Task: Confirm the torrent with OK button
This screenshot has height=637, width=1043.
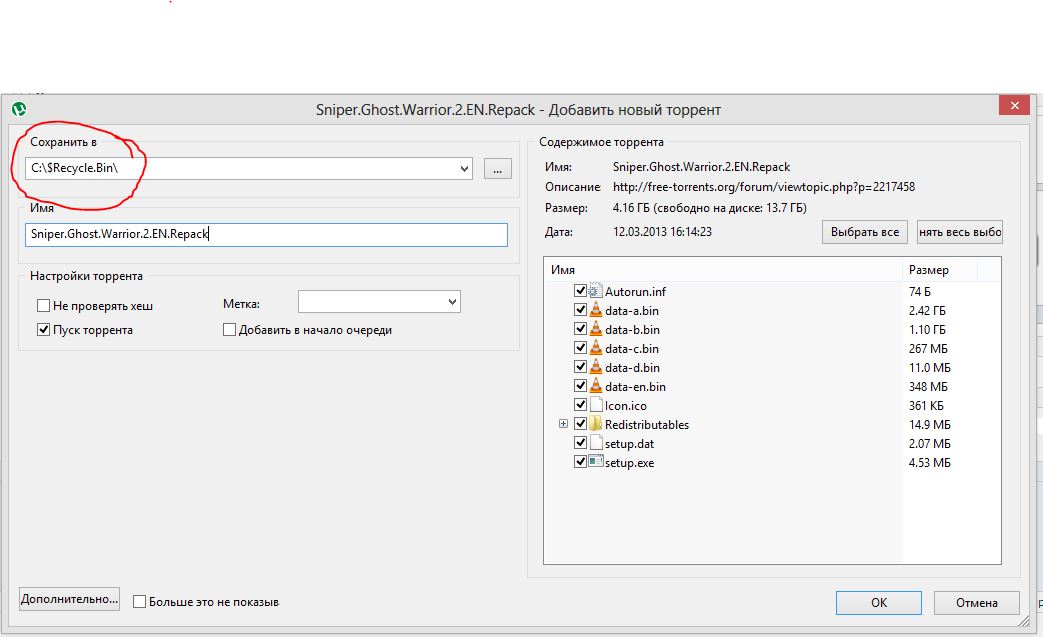Action: (x=879, y=602)
